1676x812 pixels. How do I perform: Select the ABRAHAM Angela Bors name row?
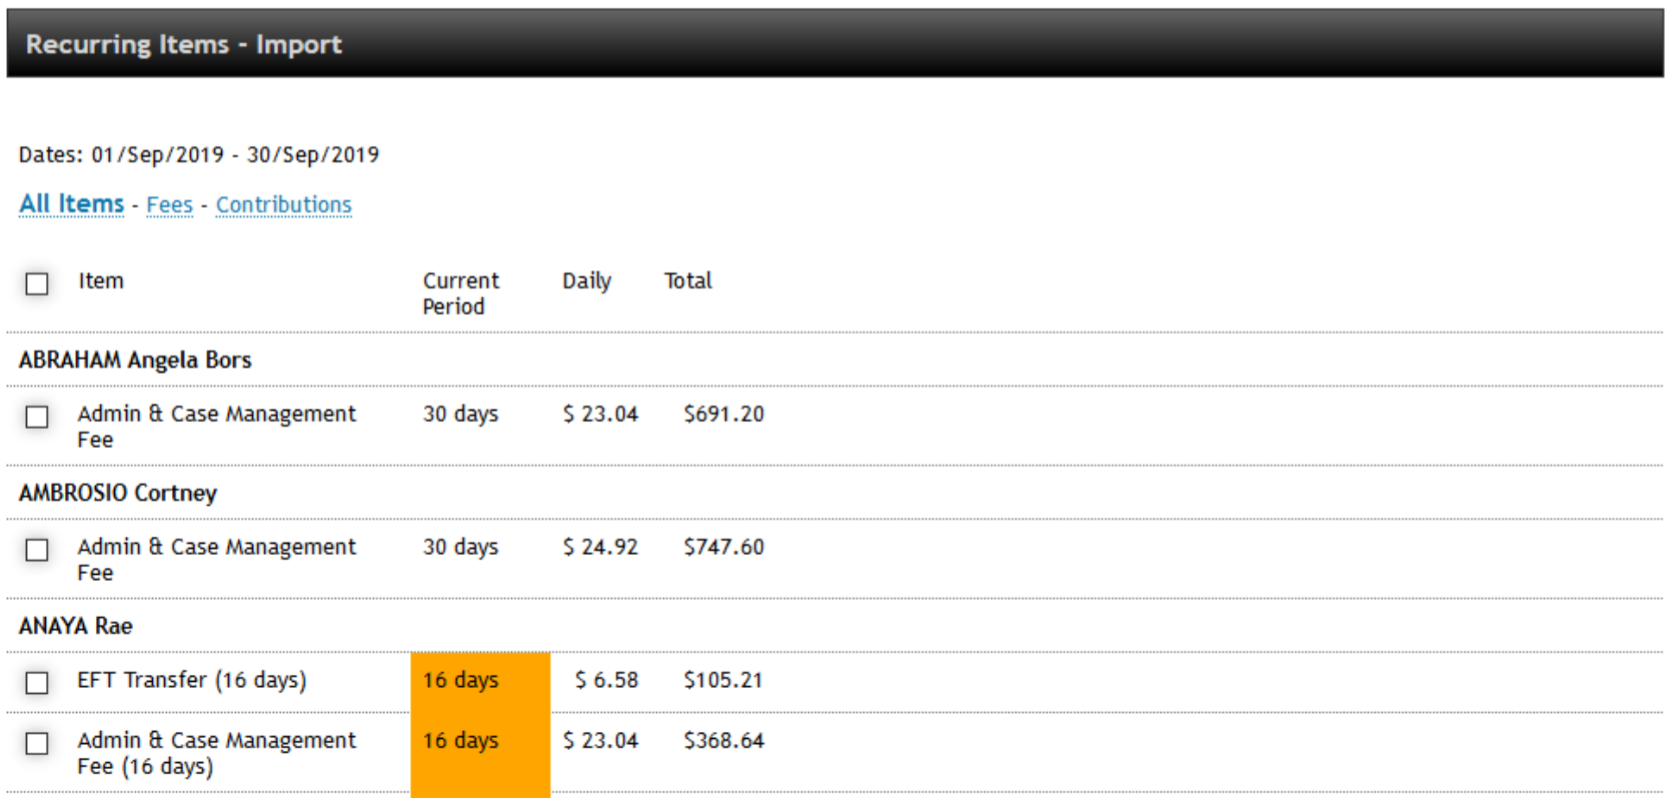click(x=134, y=360)
